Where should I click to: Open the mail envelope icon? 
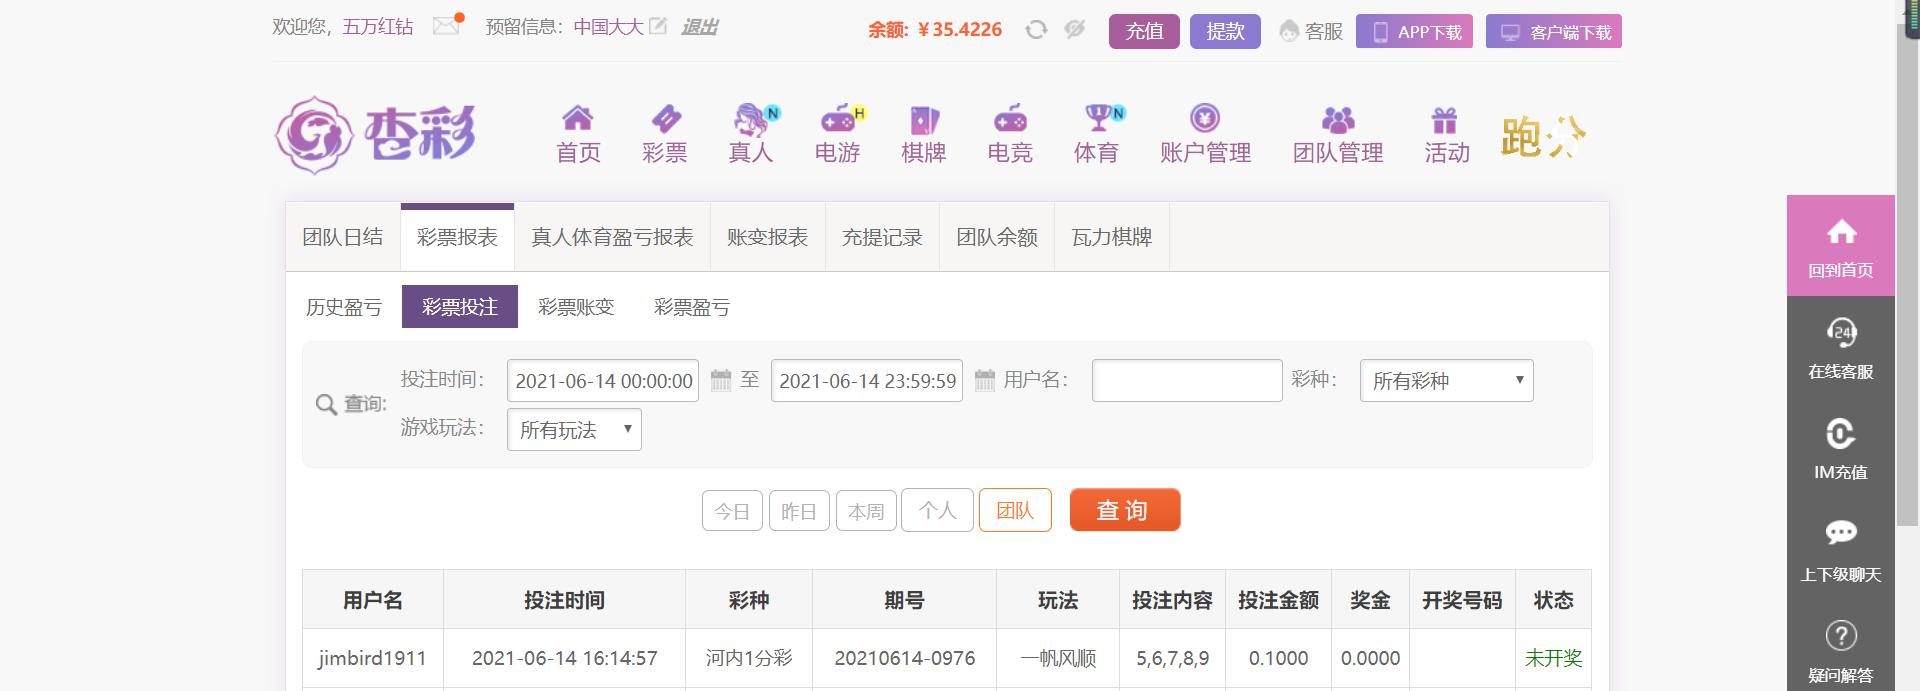[x=446, y=26]
